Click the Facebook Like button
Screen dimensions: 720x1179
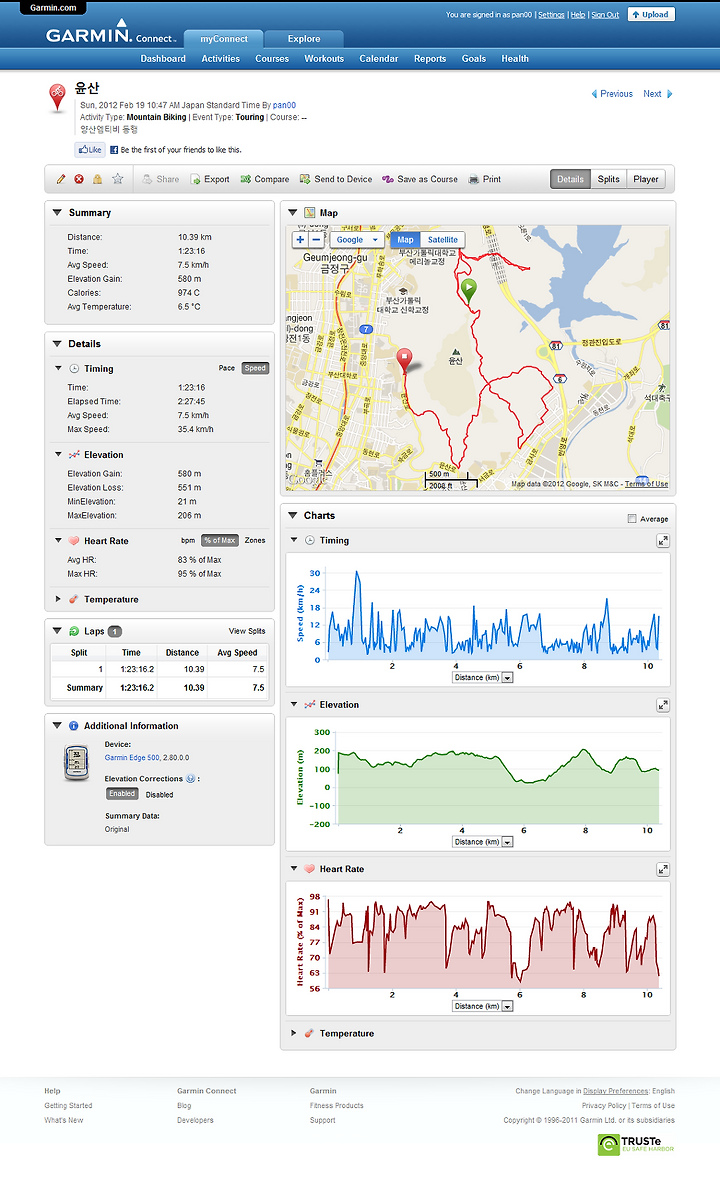(89, 150)
